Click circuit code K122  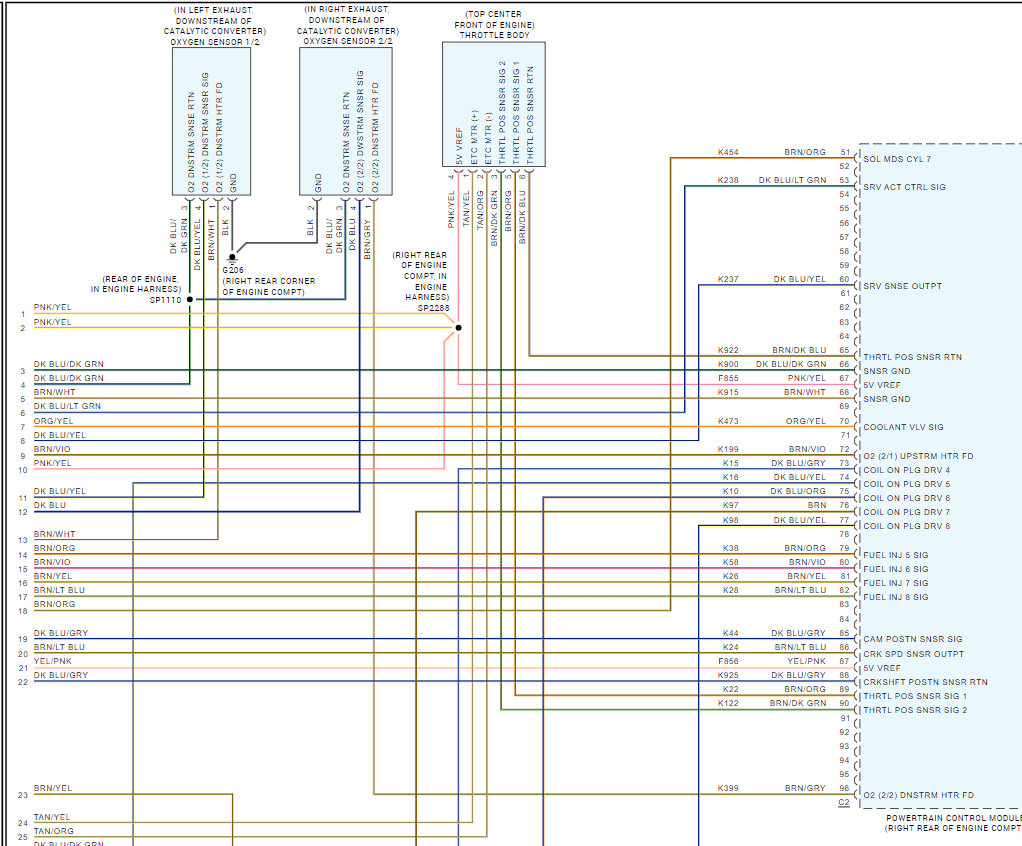click(x=728, y=703)
